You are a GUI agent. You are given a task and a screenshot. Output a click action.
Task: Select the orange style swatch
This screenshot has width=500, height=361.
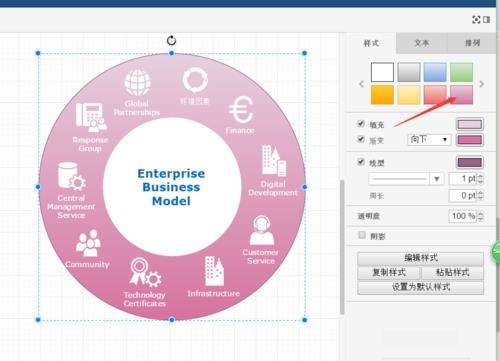382,95
